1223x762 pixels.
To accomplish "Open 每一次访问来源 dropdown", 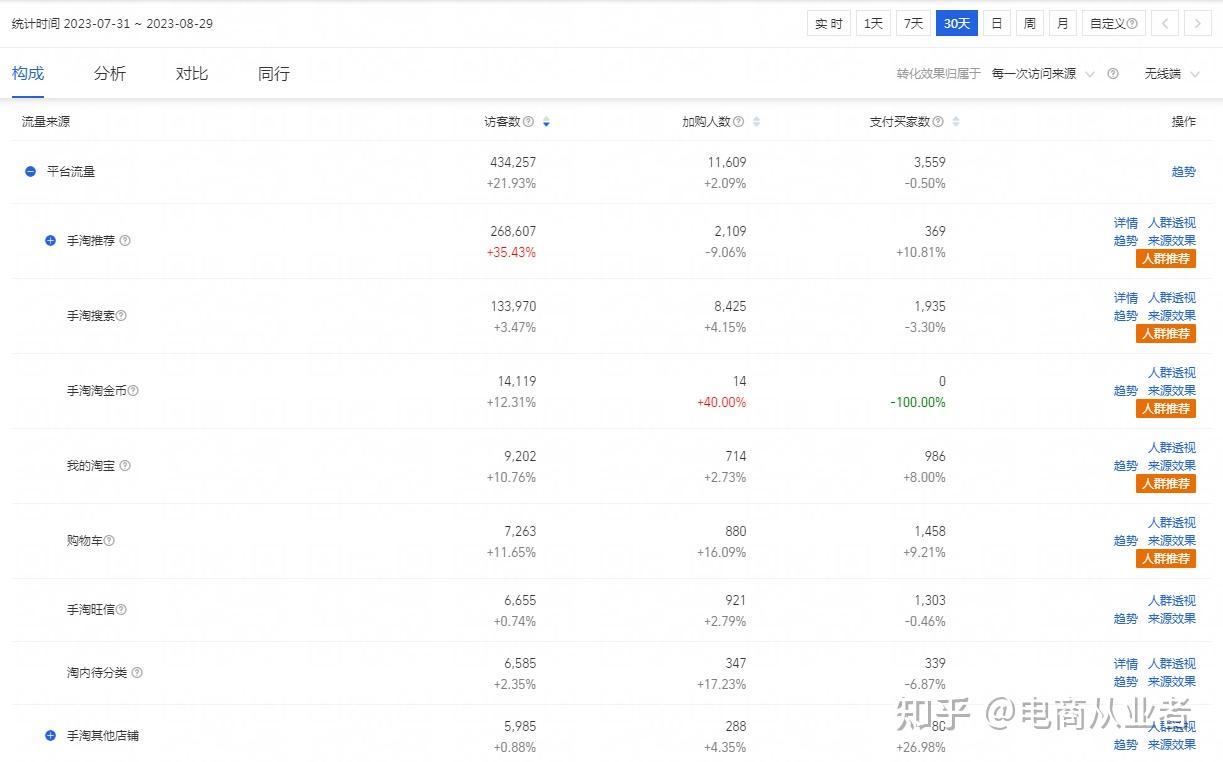I will point(1043,74).
